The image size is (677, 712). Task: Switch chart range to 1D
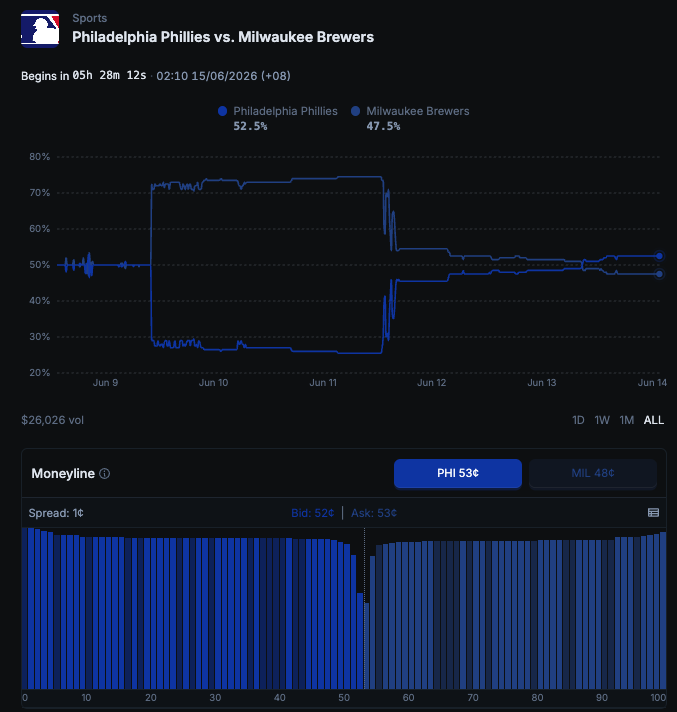coord(578,420)
